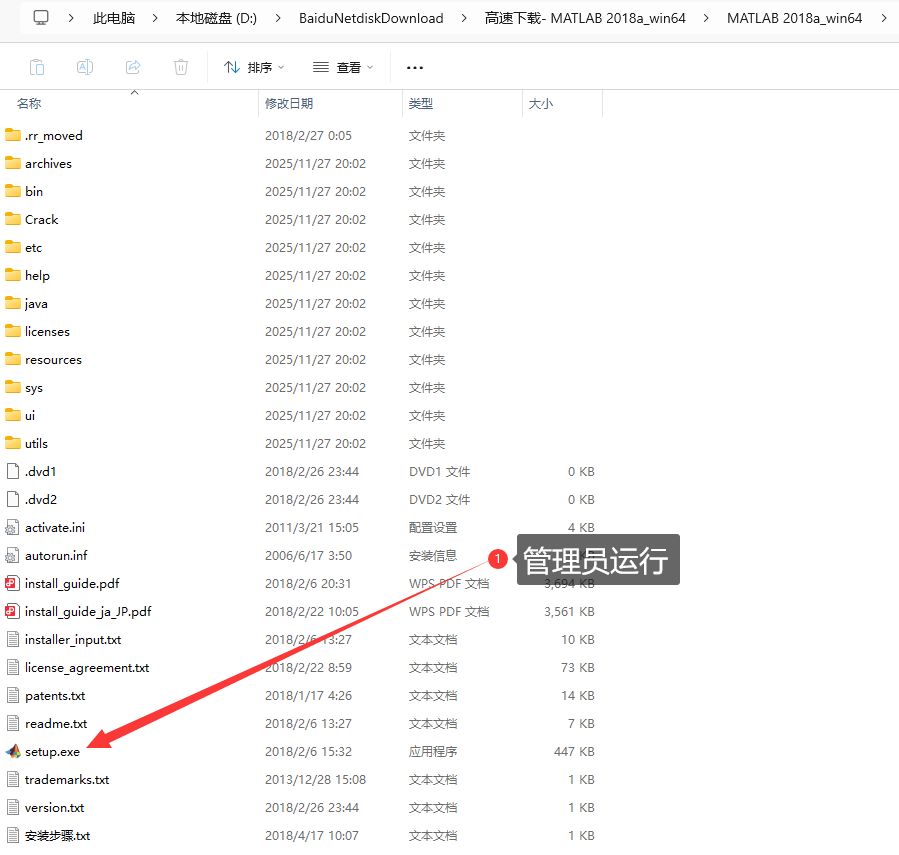Select the utils folder icon
The height and width of the screenshot is (855, 899).
click(13, 443)
